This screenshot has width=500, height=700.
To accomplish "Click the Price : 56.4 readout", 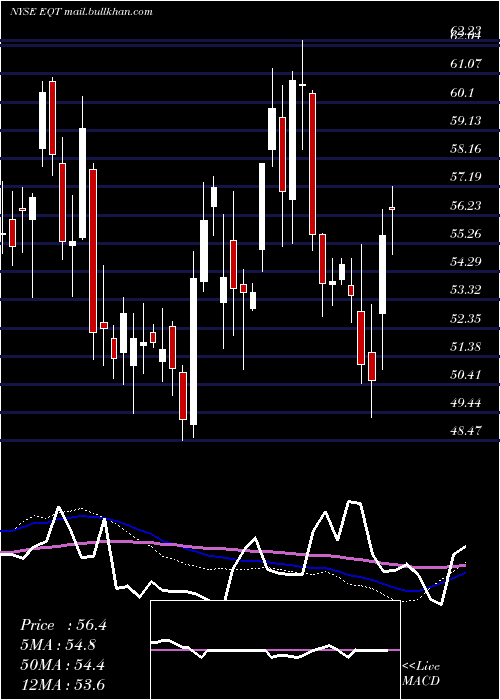I will coord(63,625).
